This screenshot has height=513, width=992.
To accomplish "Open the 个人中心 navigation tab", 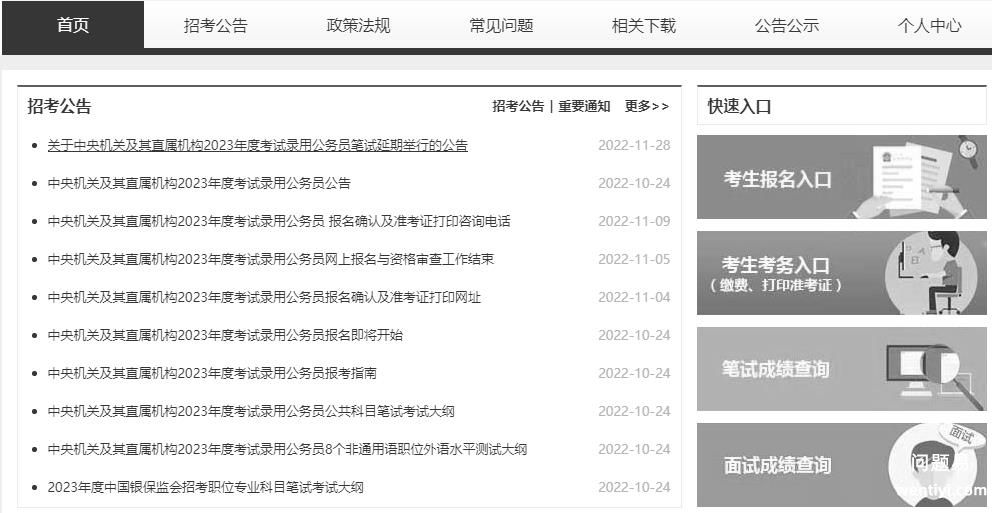I will click(929, 26).
